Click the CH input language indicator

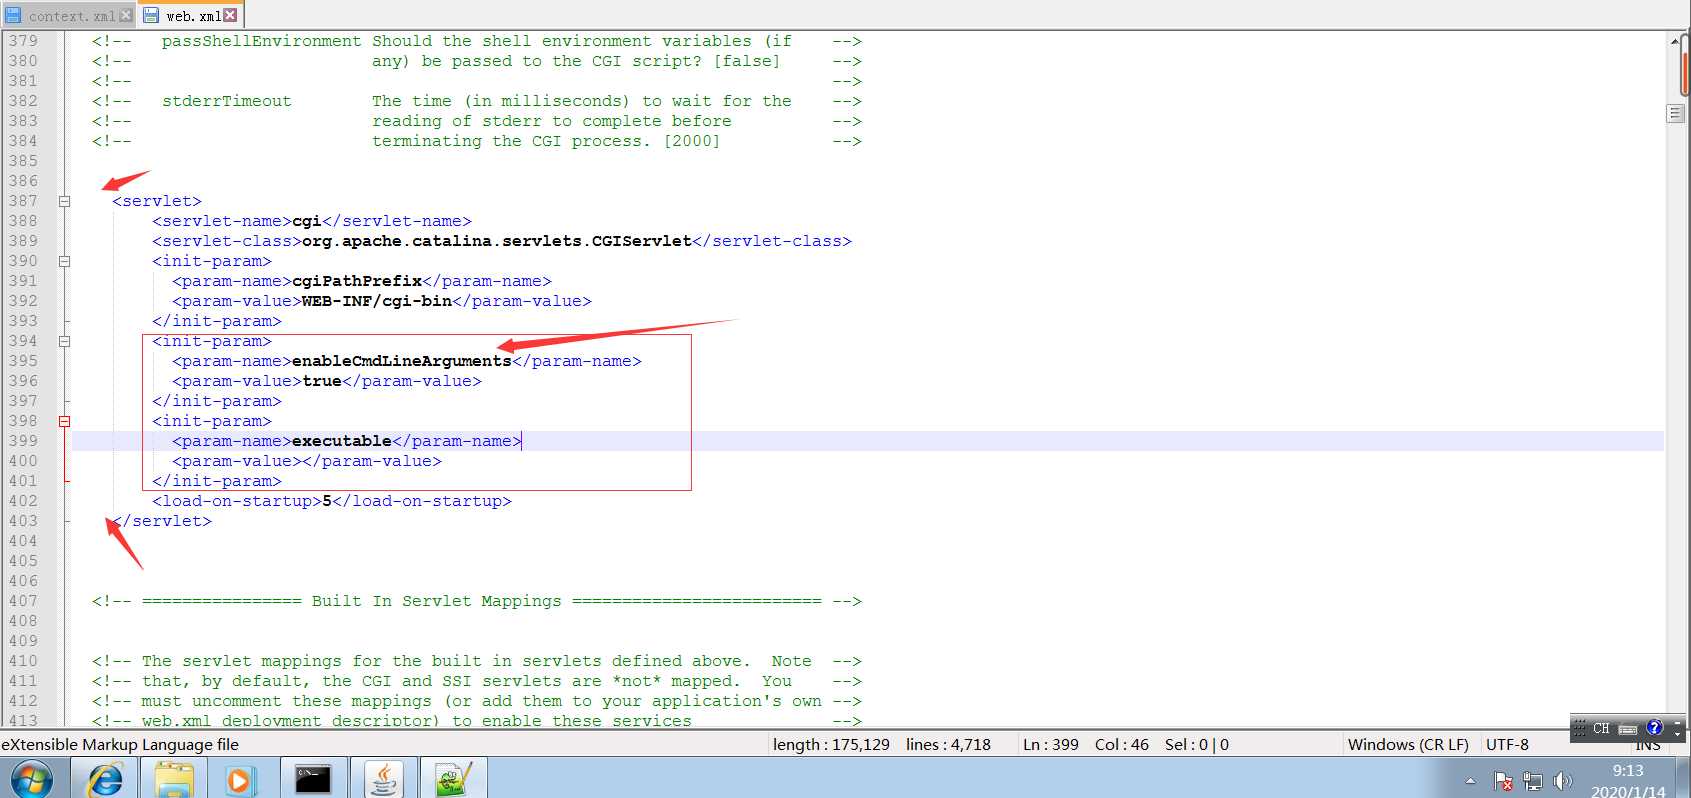1601,728
